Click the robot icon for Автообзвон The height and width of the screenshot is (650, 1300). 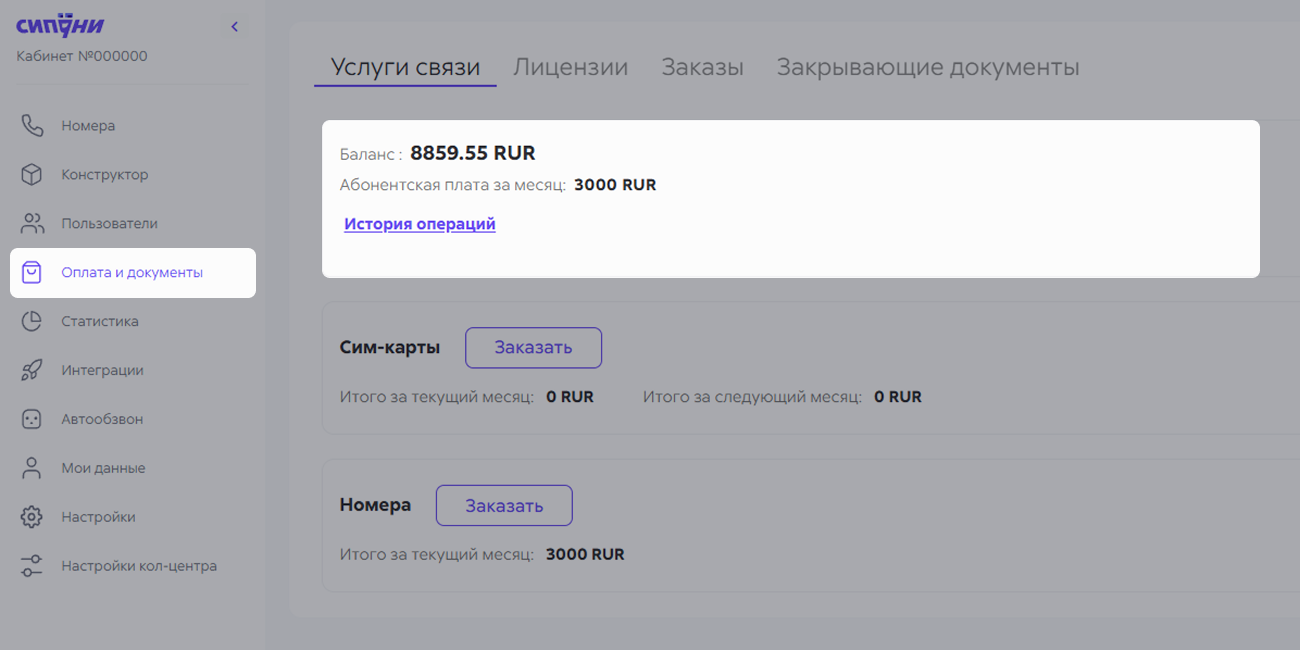pos(32,420)
